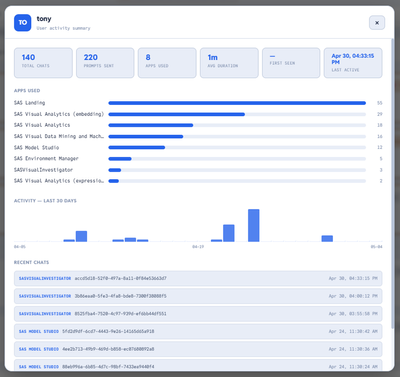Click the SAS Model Studio app label
Image resolution: width=400 pixels, height=377 pixels.
36,147
